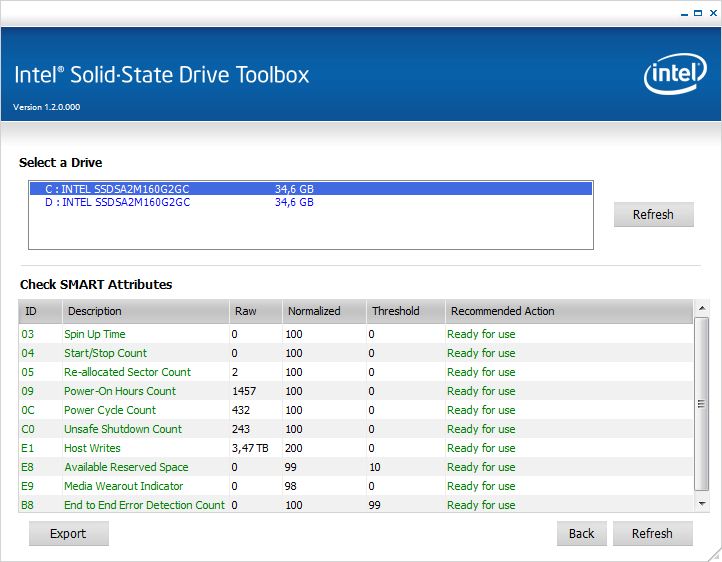Click ID C0 cell

(28, 429)
